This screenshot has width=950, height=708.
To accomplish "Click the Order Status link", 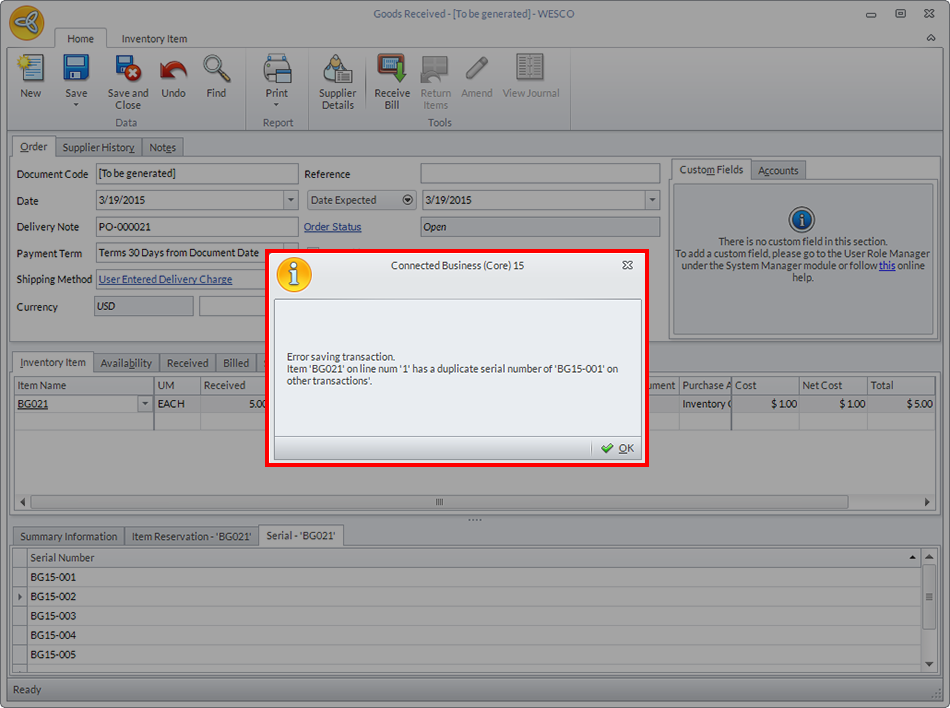I will (332, 227).
